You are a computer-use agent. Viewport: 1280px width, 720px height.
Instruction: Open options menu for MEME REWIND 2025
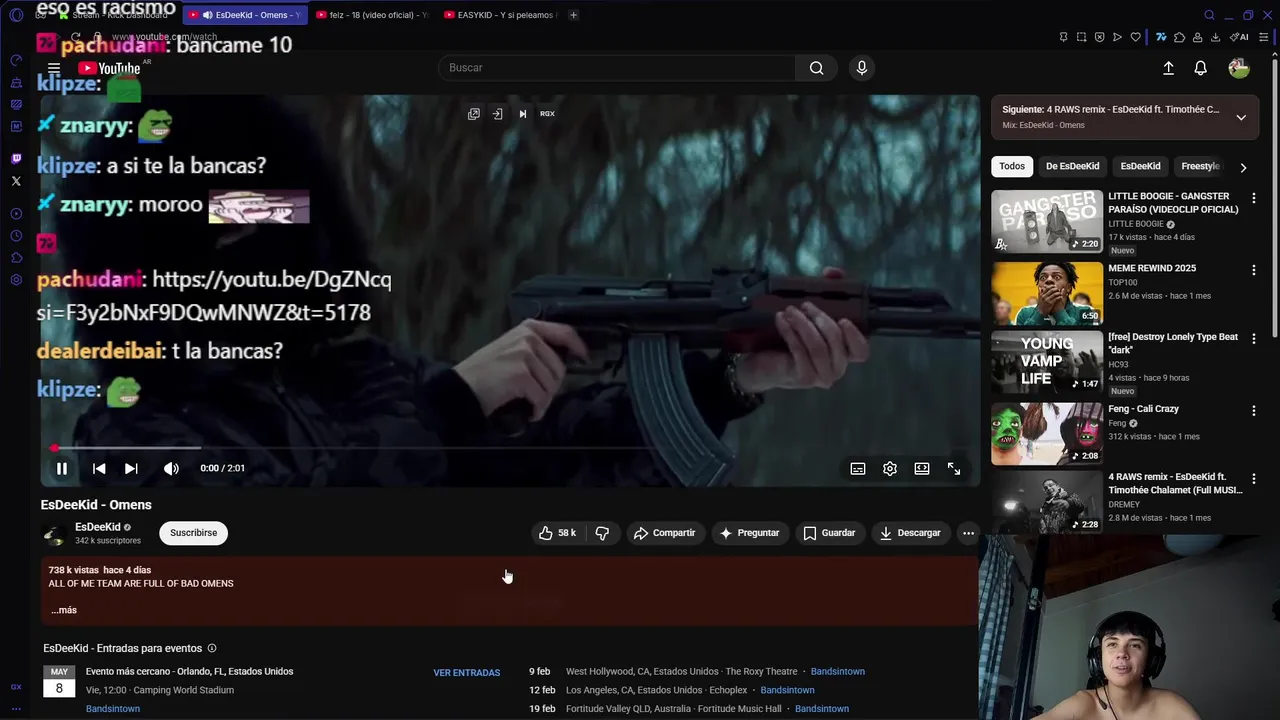click(1253, 270)
